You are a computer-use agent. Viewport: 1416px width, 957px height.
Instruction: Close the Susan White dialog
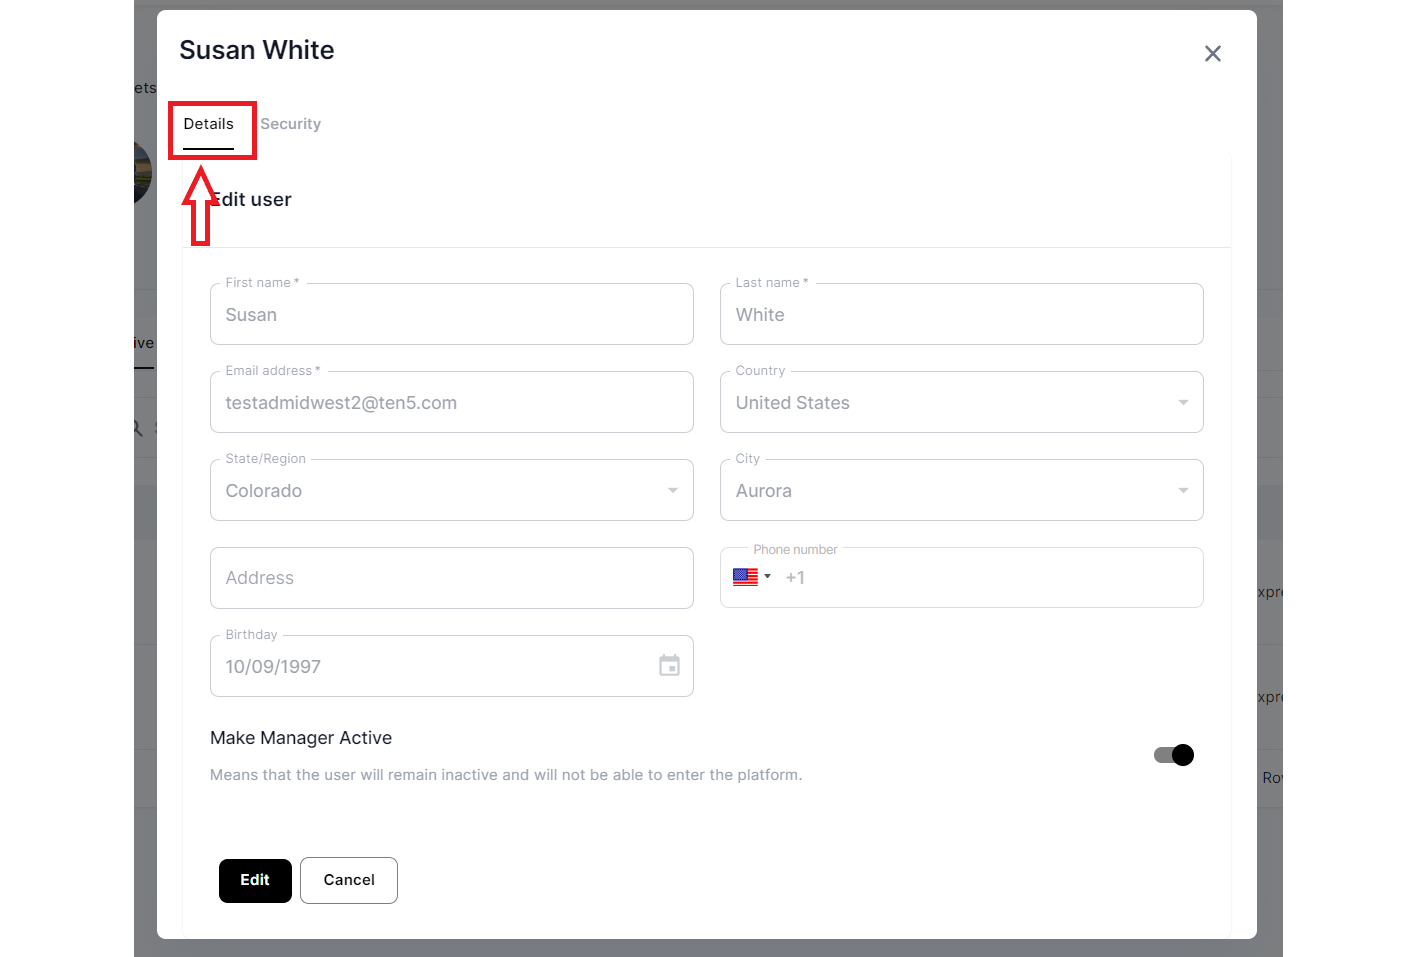1212,54
